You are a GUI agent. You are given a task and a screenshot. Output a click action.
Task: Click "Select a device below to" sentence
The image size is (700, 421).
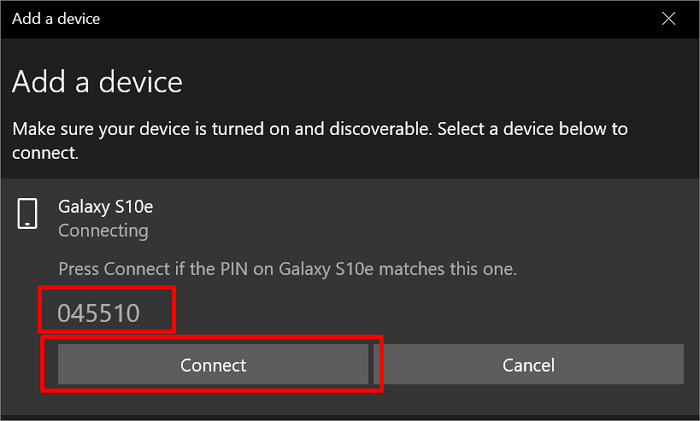click(x=528, y=129)
